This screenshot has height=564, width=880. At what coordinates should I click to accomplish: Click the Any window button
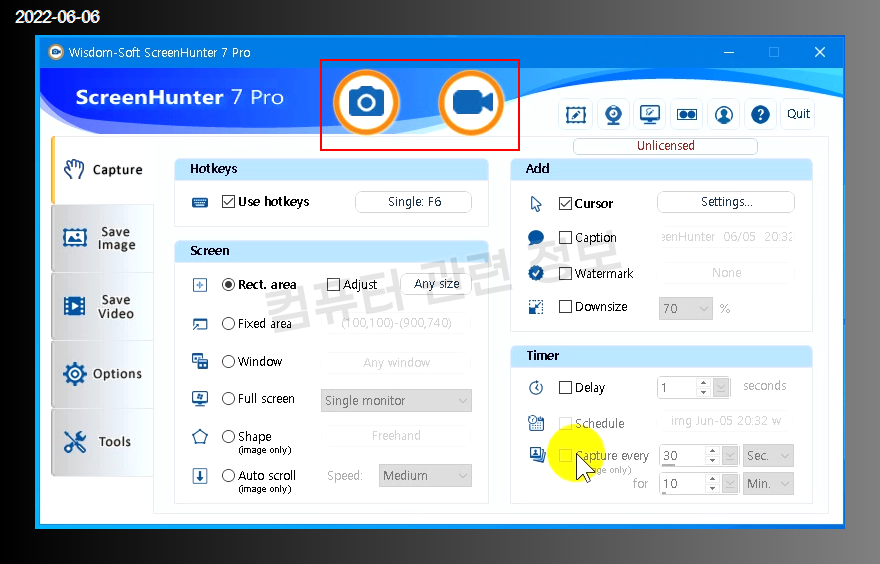(396, 363)
